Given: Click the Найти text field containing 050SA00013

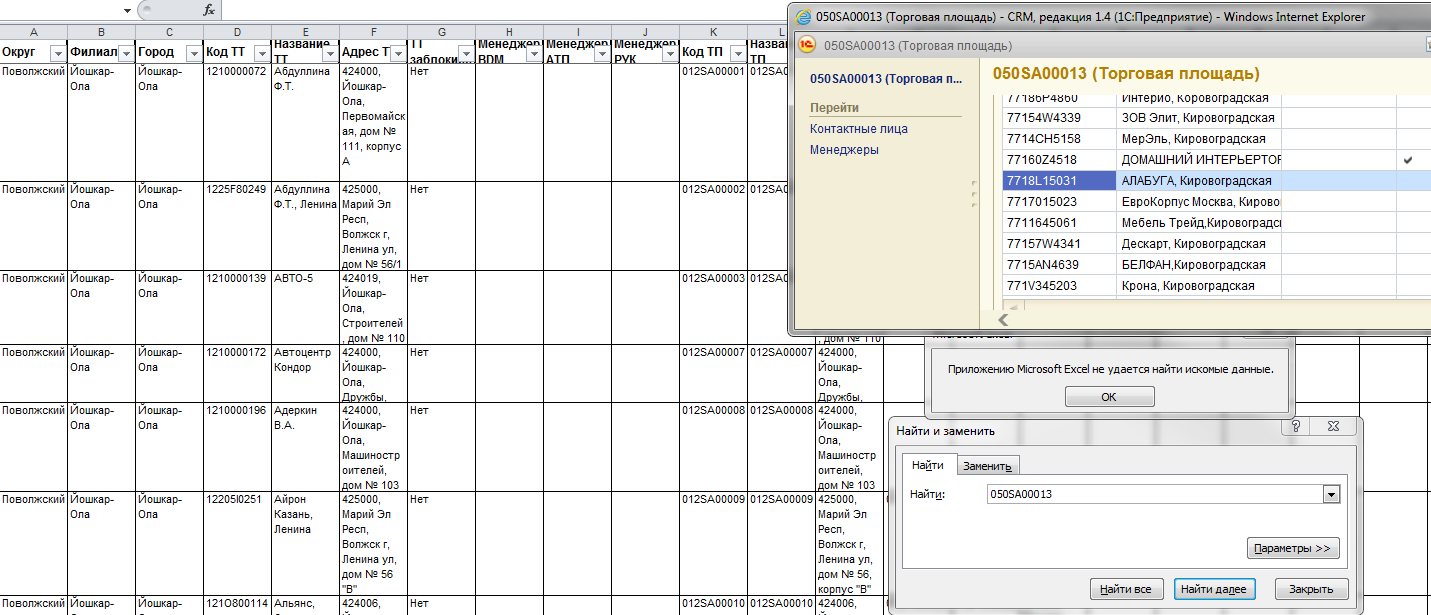Looking at the screenshot, I should [x=1154, y=494].
